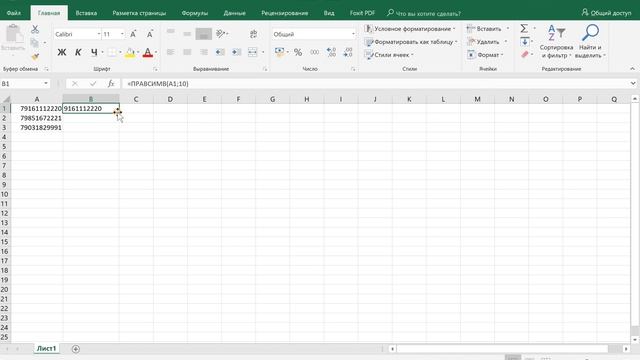640x360 pixels.
Task: Click the Paste clipboard icon
Action: (x=13, y=33)
